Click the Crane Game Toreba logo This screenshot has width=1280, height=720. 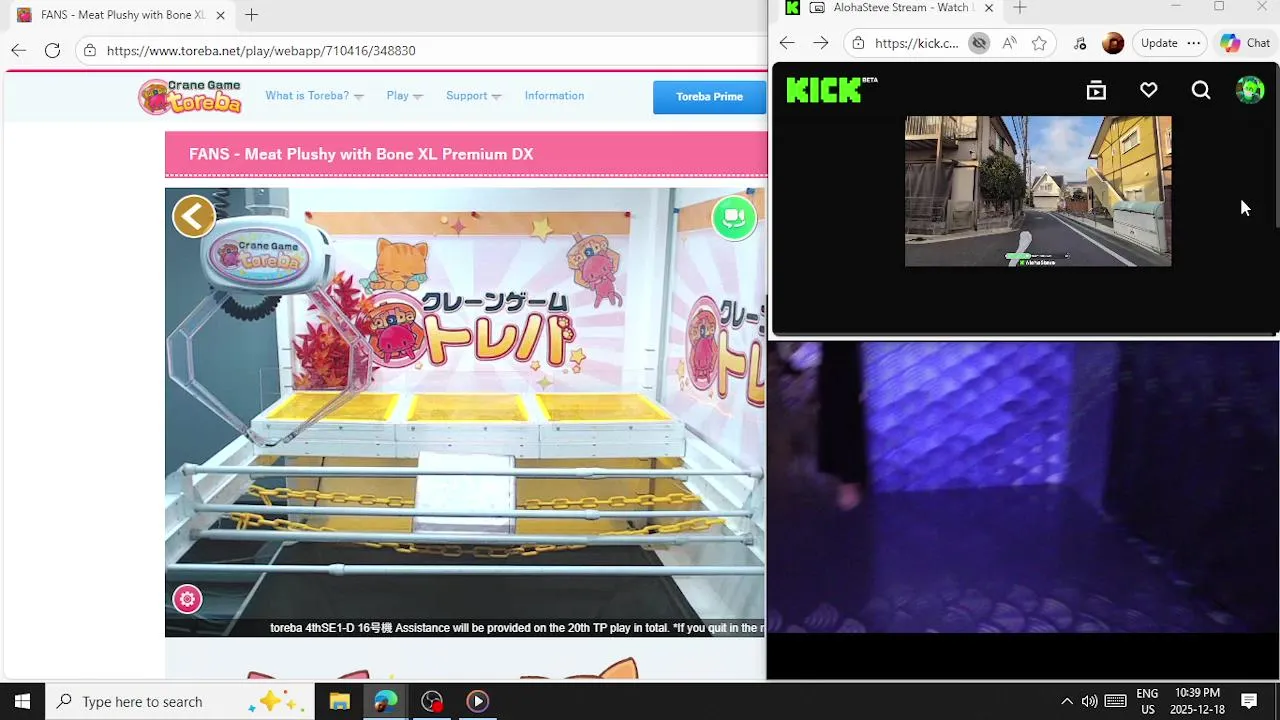click(x=190, y=96)
